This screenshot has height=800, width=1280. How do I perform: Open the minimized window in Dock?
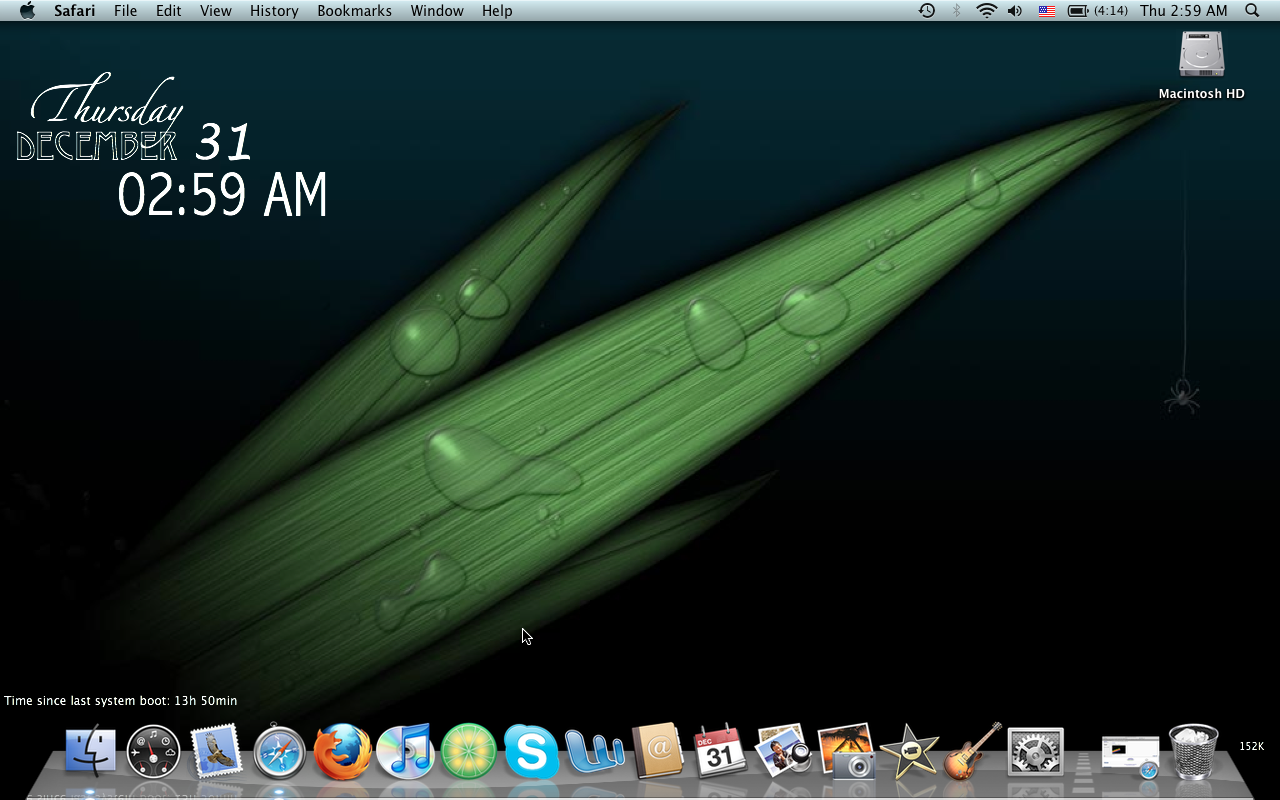1130,755
